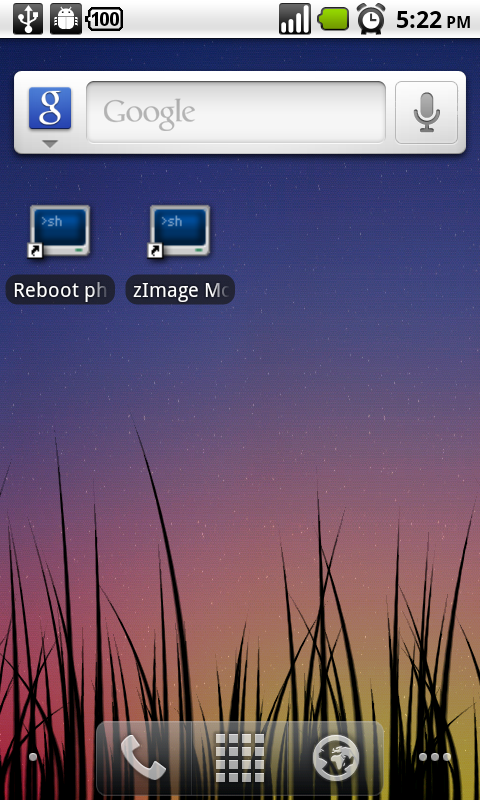Open the Reboot ph shell shortcut icon
Viewport: 480px width, 800px height.
pos(60,231)
